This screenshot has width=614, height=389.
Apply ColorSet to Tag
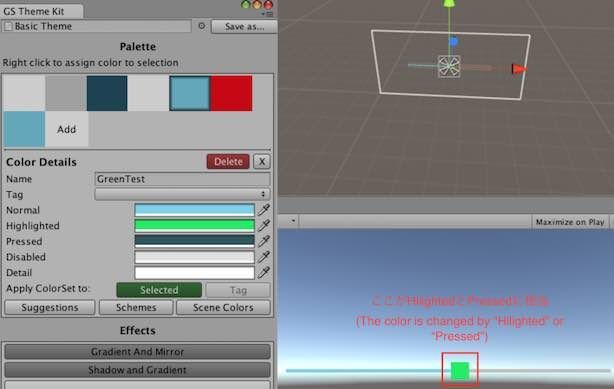[x=238, y=290]
